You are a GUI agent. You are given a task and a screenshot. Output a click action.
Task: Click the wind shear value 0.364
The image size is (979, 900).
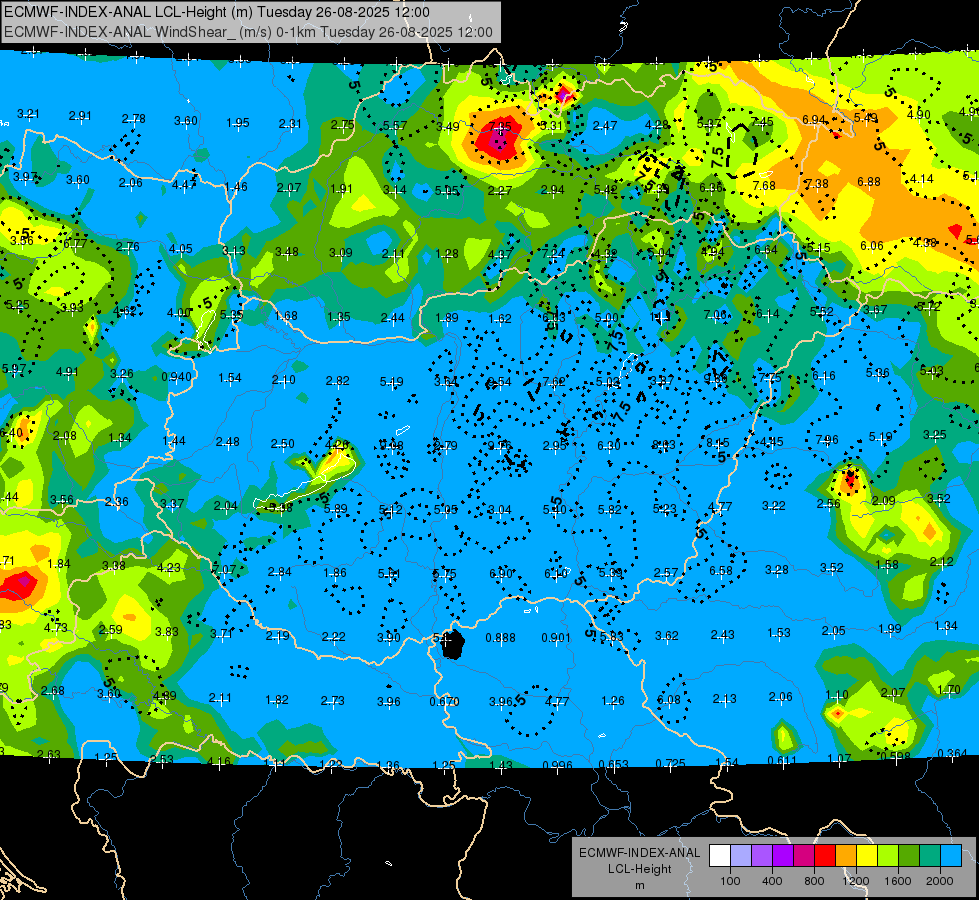tap(952, 753)
